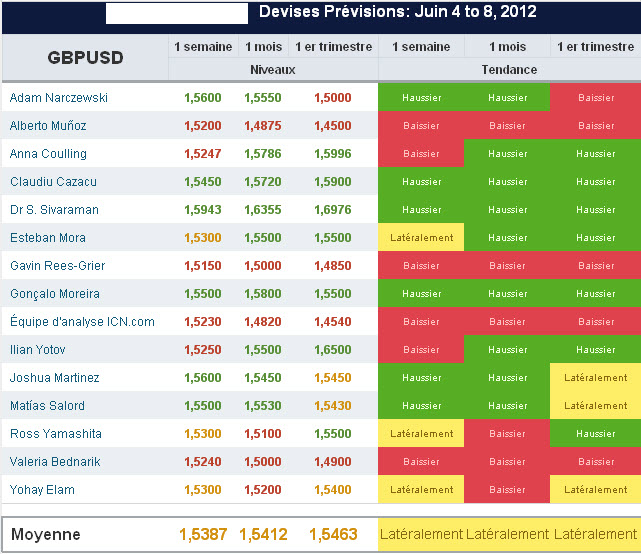This screenshot has height=554, width=641.
Task: Open Adam Narczewski analyst link
Action: (58, 98)
